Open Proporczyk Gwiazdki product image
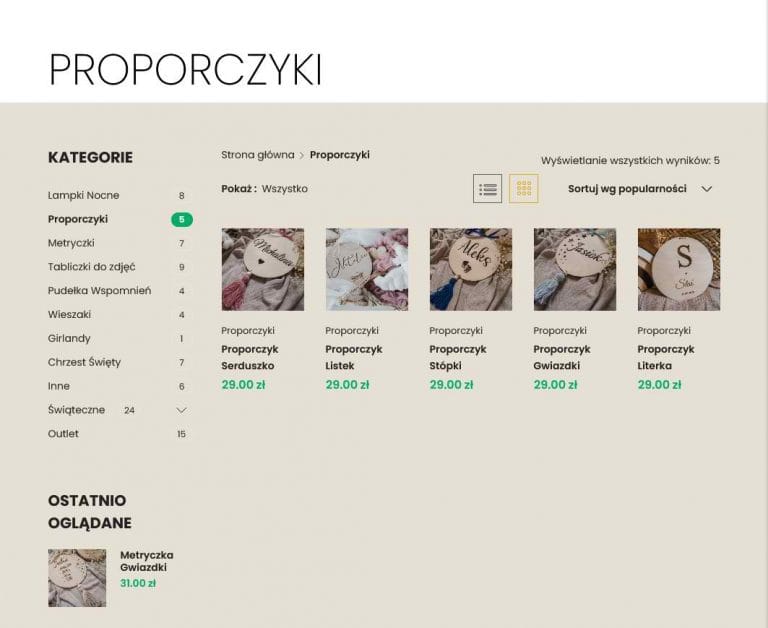The image size is (768, 628). [x=575, y=269]
